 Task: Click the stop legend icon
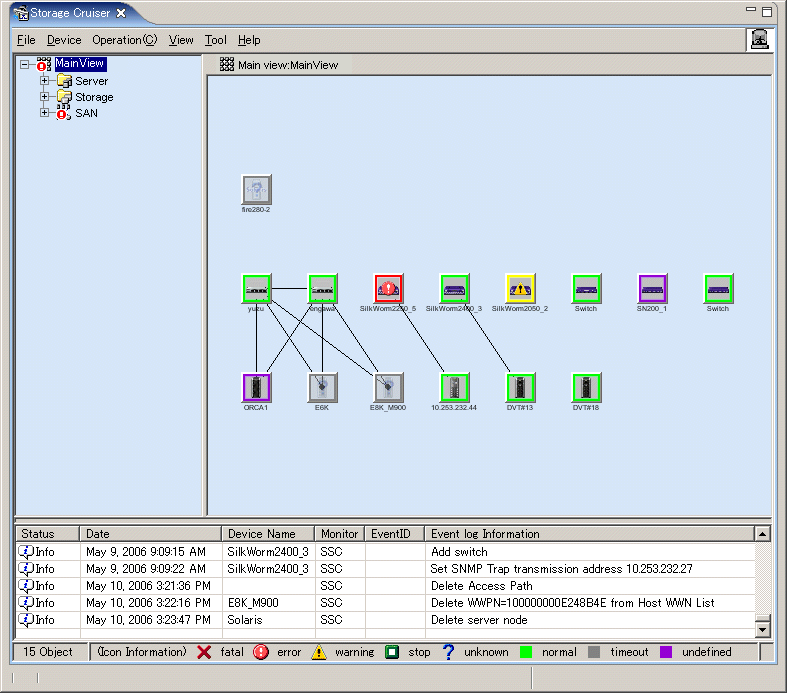coord(392,652)
